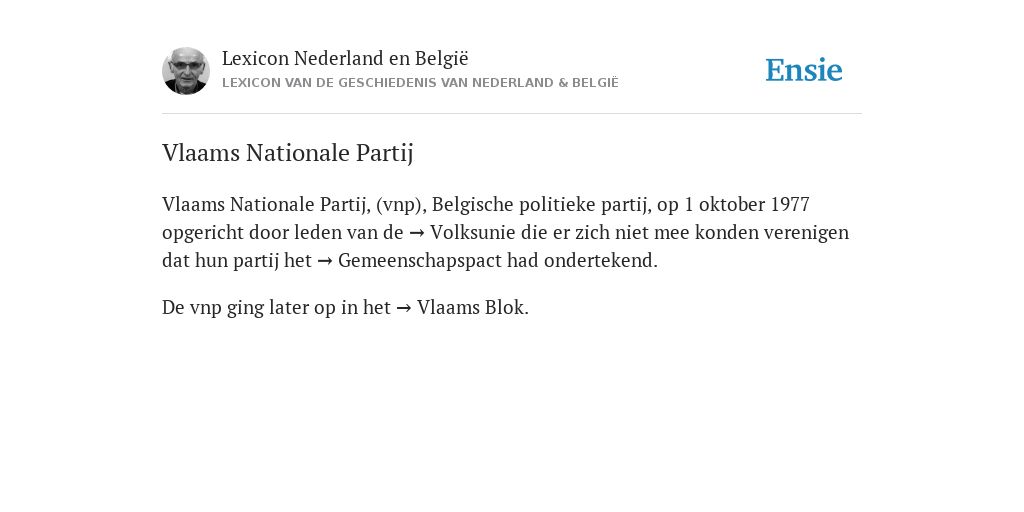The height and width of the screenshot is (512, 1024).
Task: Click the horizontal divider under the header
Action: (x=512, y=114)
